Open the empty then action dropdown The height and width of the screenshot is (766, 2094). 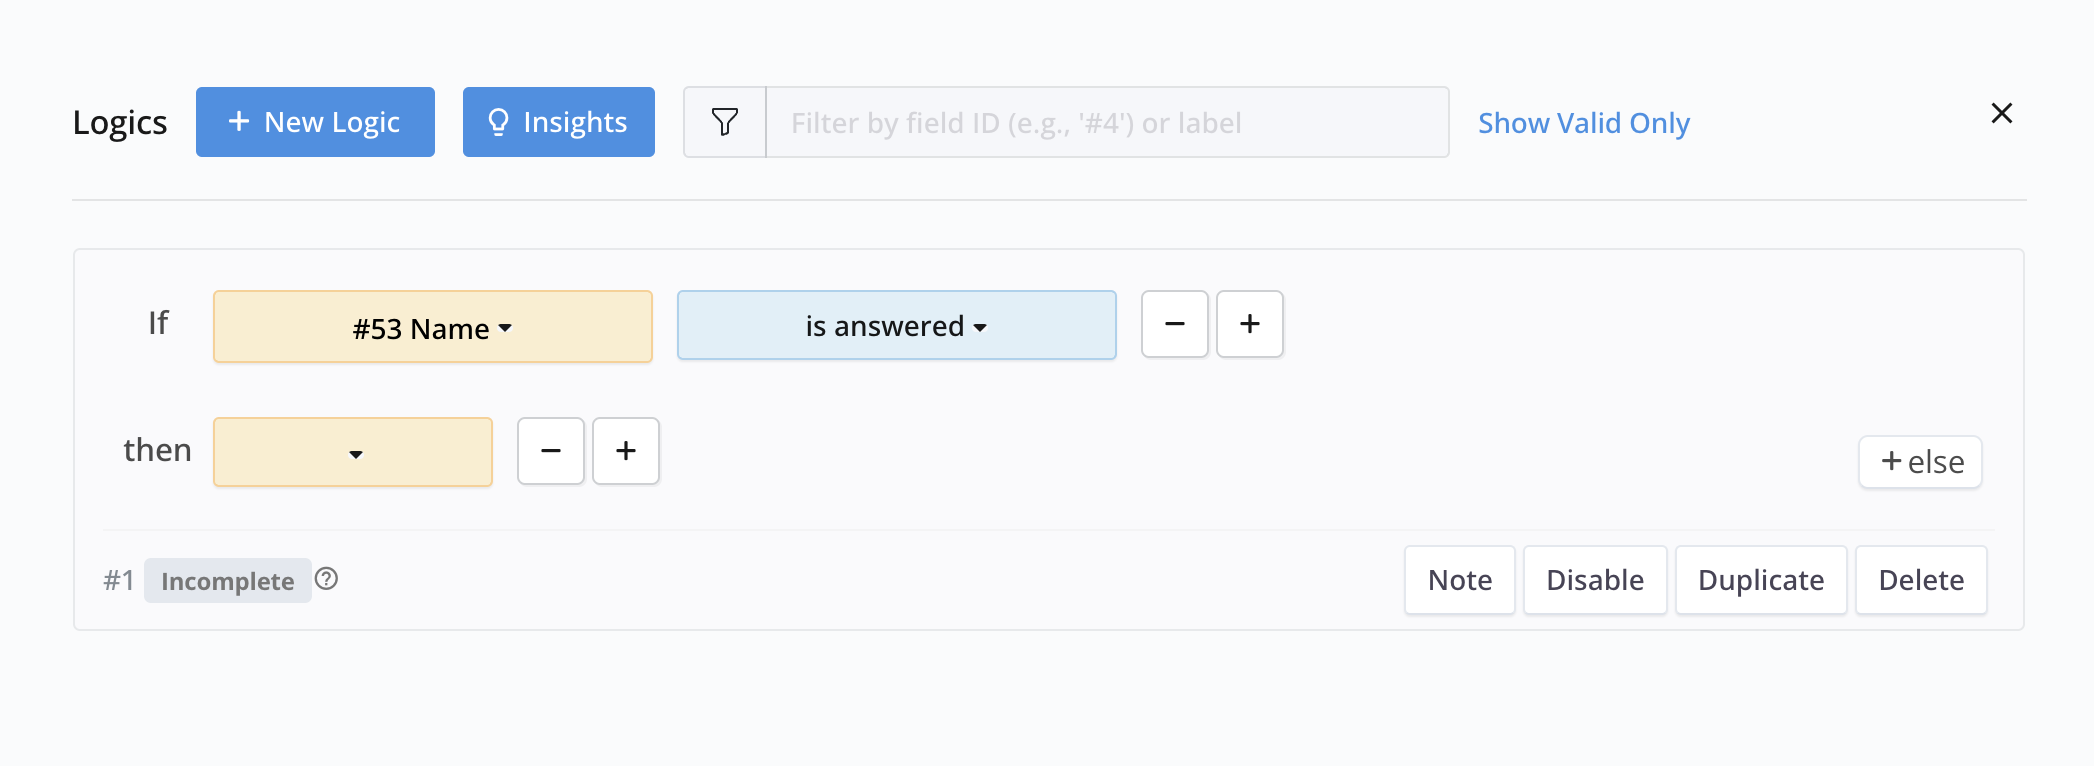tap(353, 452)
